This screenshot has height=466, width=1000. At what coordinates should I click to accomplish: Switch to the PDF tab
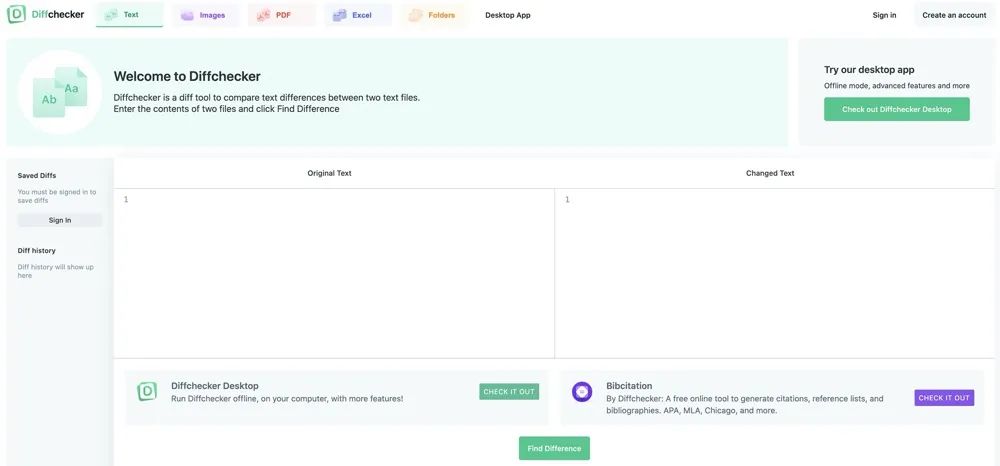pyautogui.click(x=282, y=15)
